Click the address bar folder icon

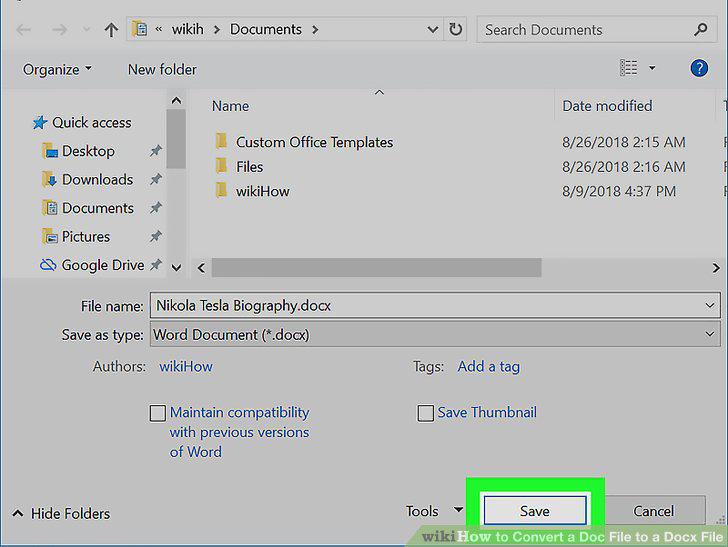140,29
